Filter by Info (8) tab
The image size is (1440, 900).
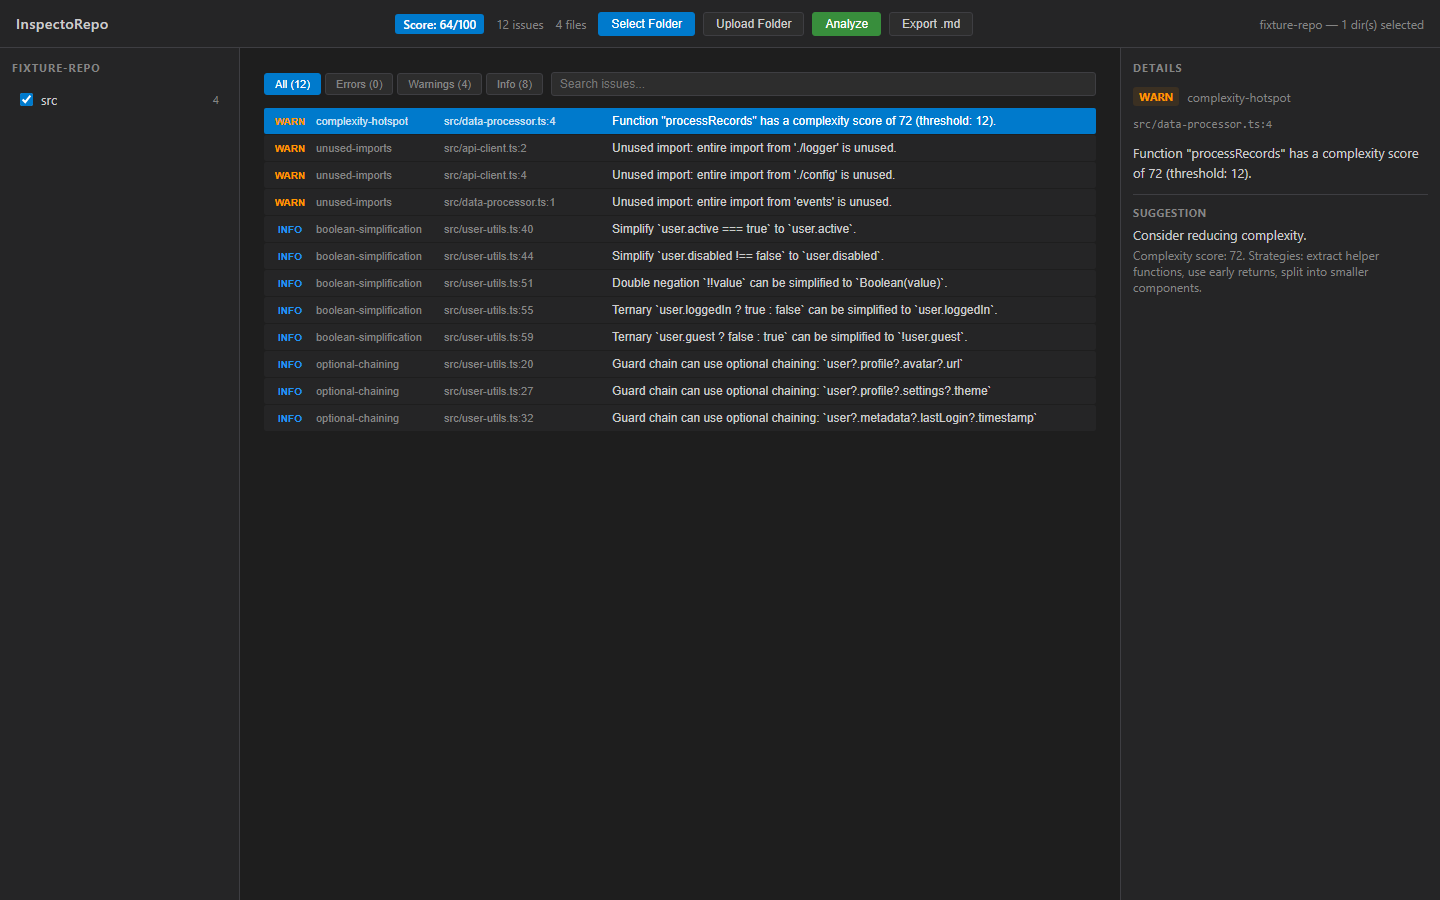pyautogui.click(x=514, y=84)
